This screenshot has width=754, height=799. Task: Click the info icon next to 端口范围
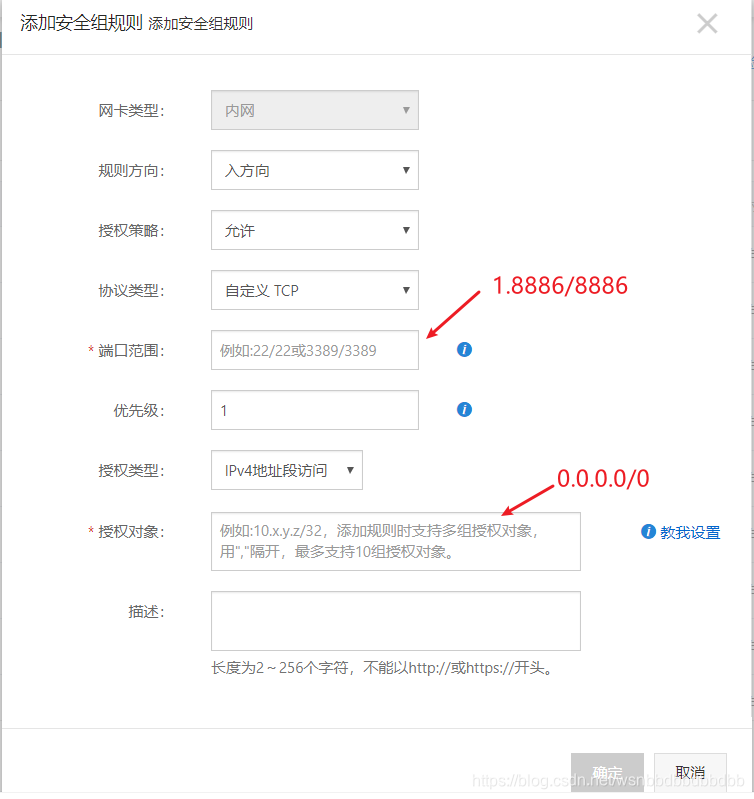pos(464,350)
